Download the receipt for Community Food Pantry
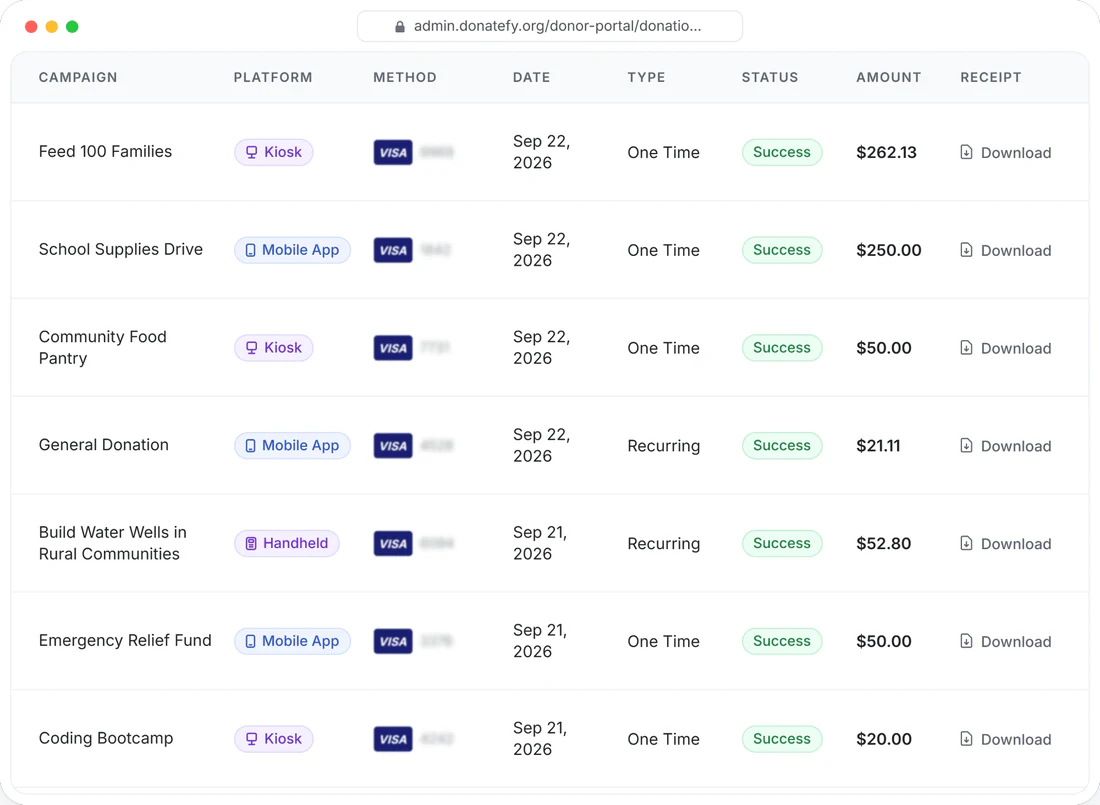This screenshot has width=1100, height=805. [1005, 347]
